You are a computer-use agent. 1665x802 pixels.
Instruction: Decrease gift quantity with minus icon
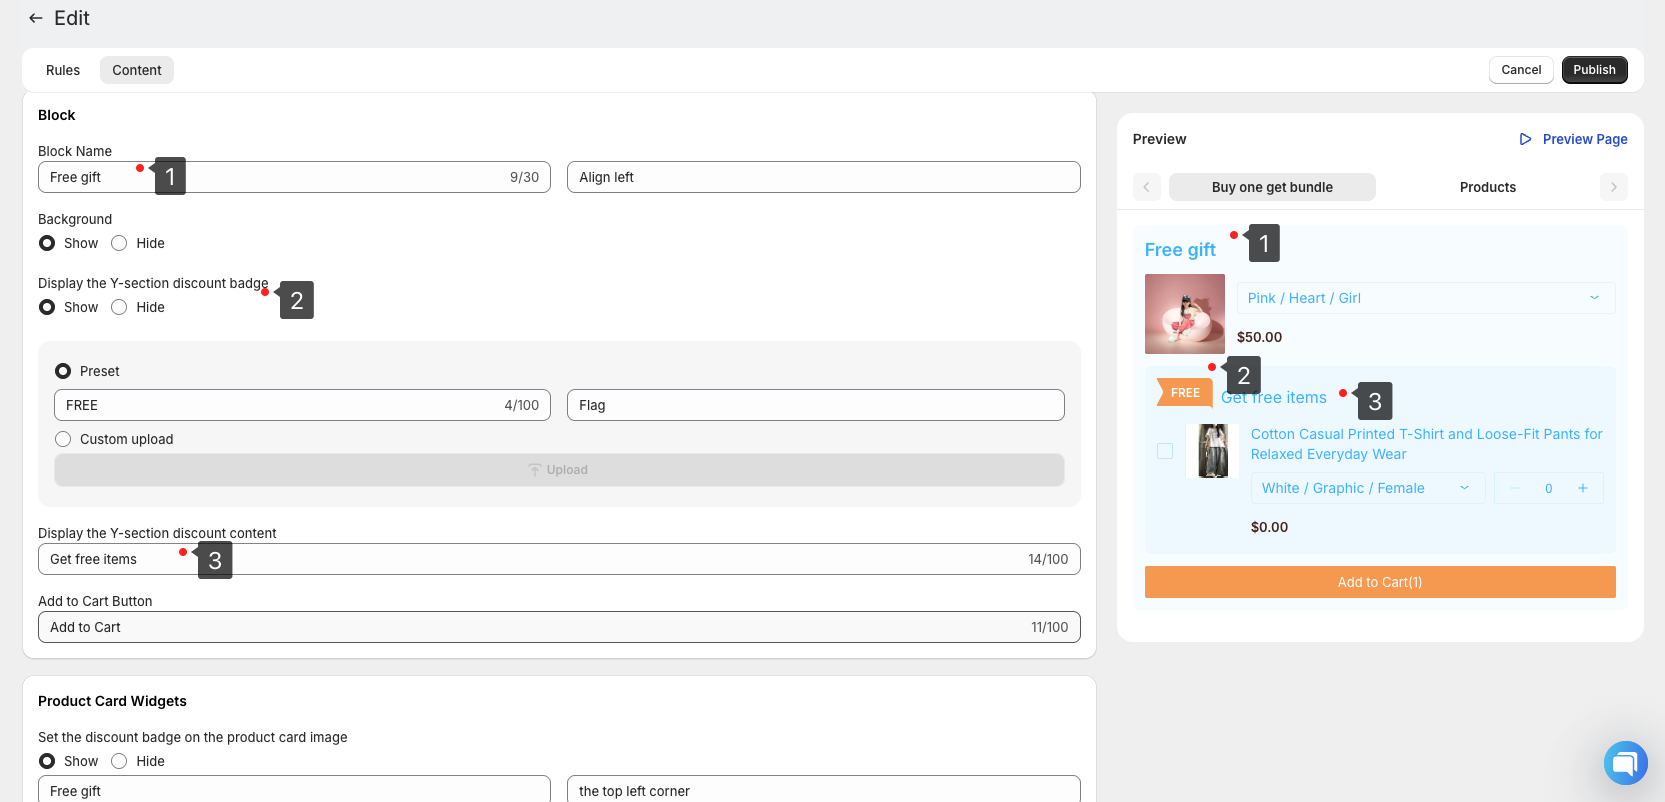click(x=1515, y=488)
